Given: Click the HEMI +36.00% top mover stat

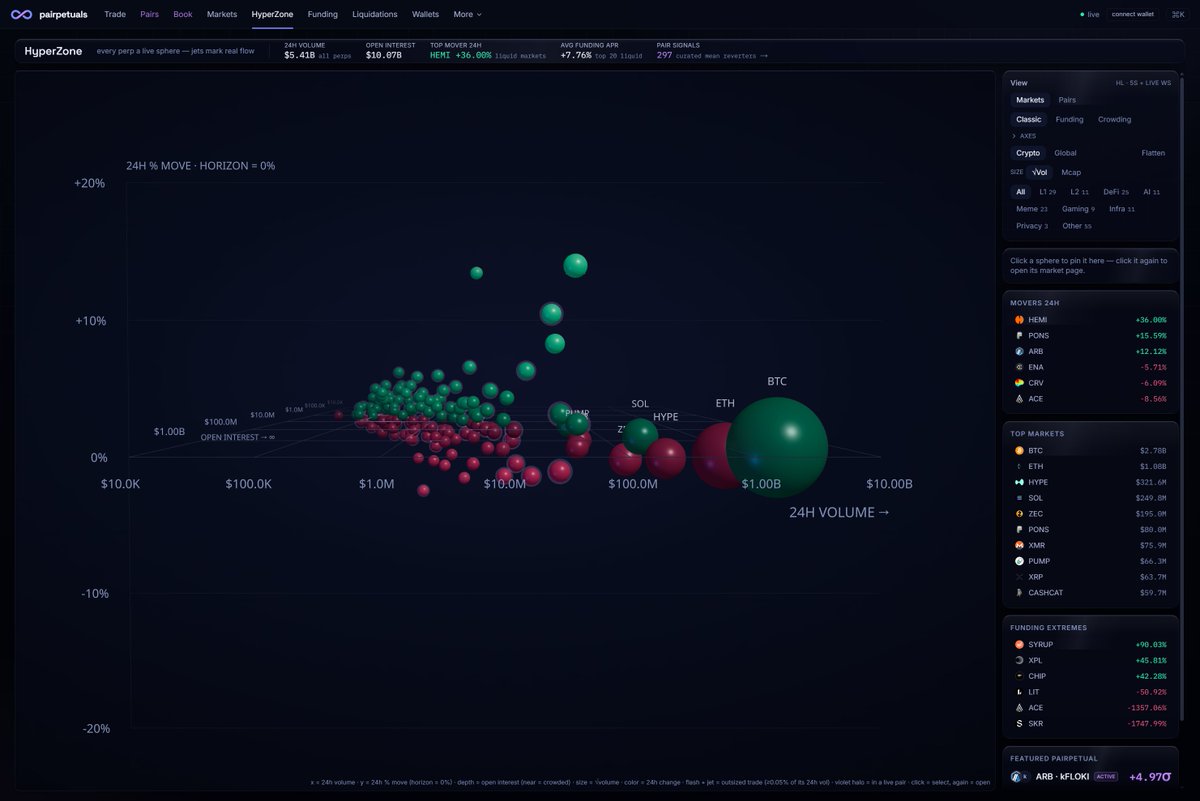Looking at the screenshot, I should click(x=460, y=56).
